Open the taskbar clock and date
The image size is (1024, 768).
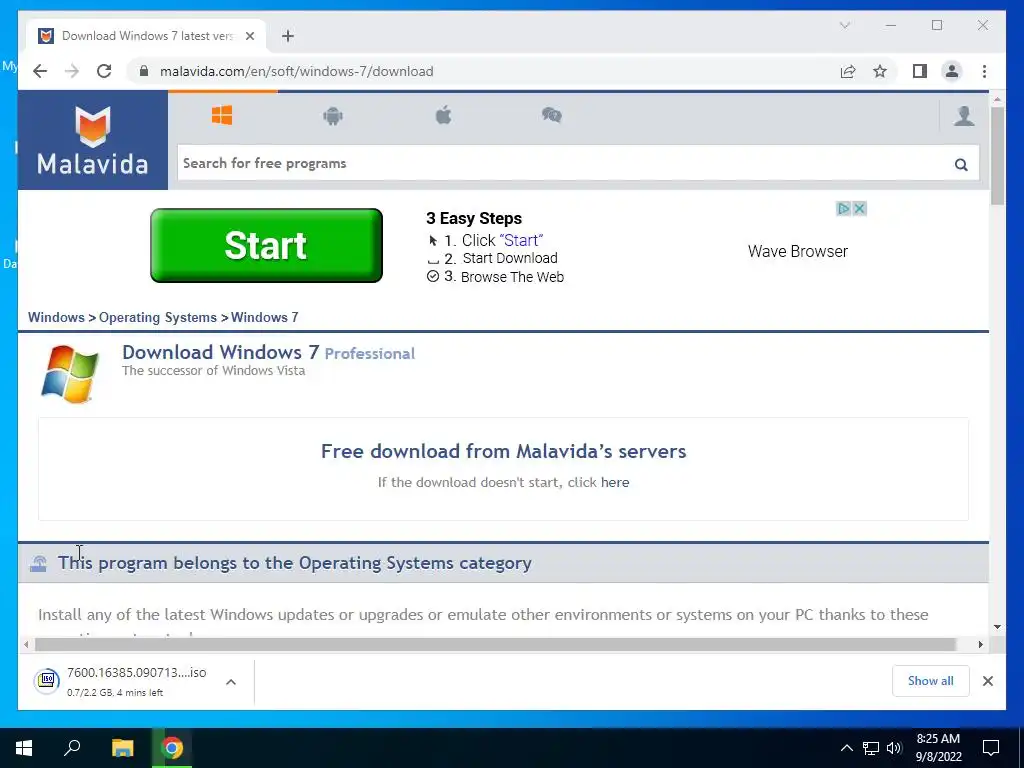[x=938, y=748]
